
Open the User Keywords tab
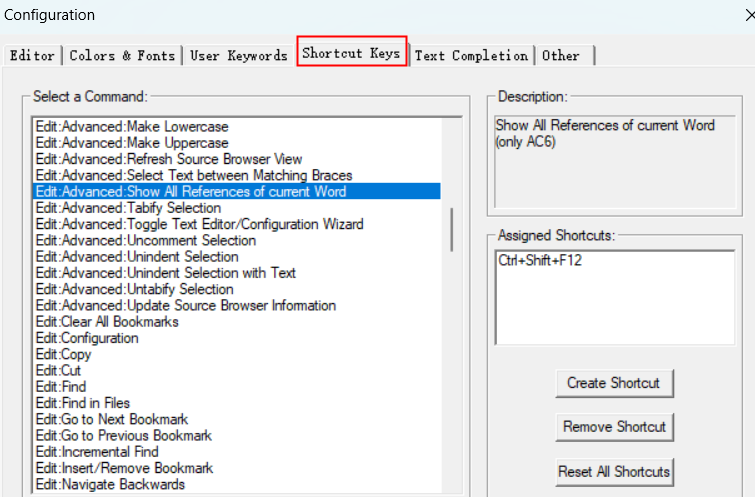point(238,56)
